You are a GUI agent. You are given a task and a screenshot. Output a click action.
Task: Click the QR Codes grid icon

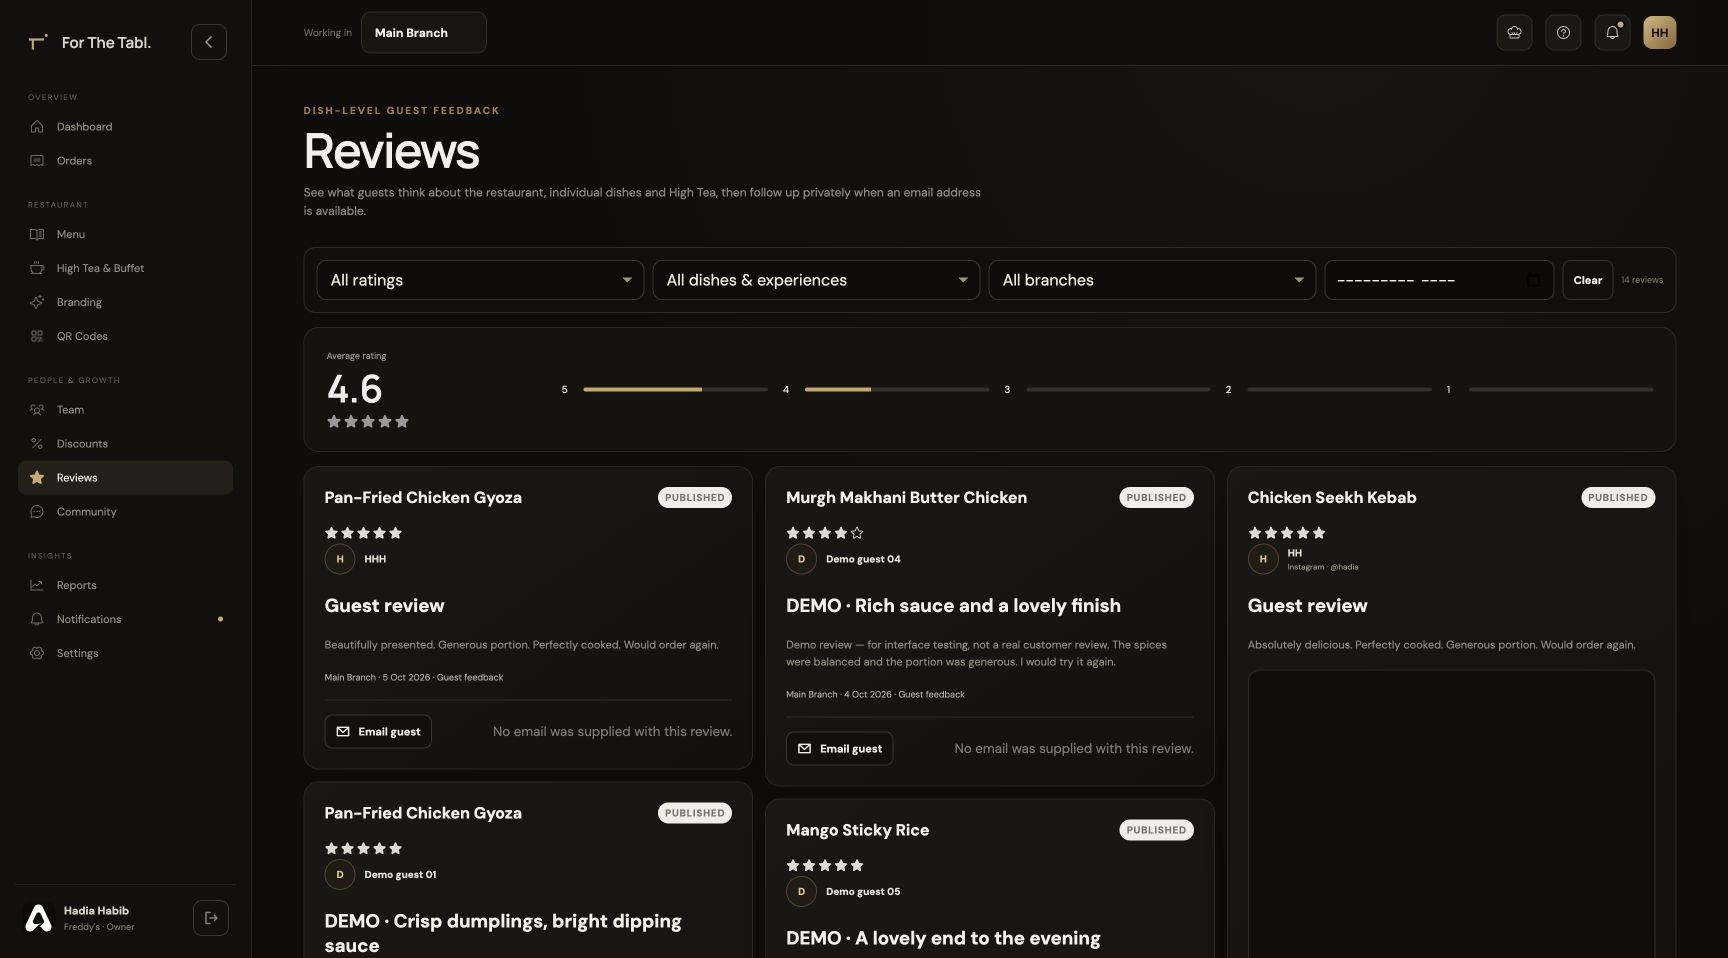pyautogui.click(x=37, y=336)
